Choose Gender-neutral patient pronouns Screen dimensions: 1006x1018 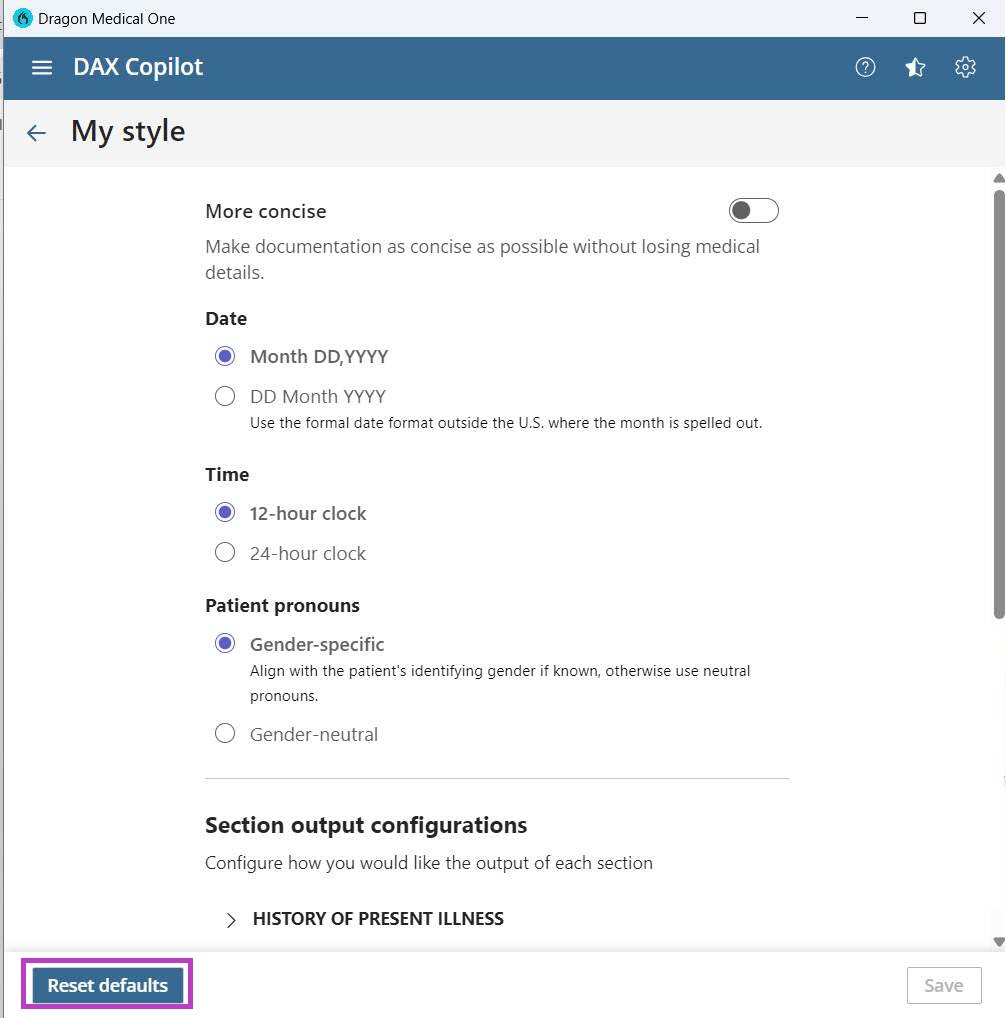click(x=225, y=733)
